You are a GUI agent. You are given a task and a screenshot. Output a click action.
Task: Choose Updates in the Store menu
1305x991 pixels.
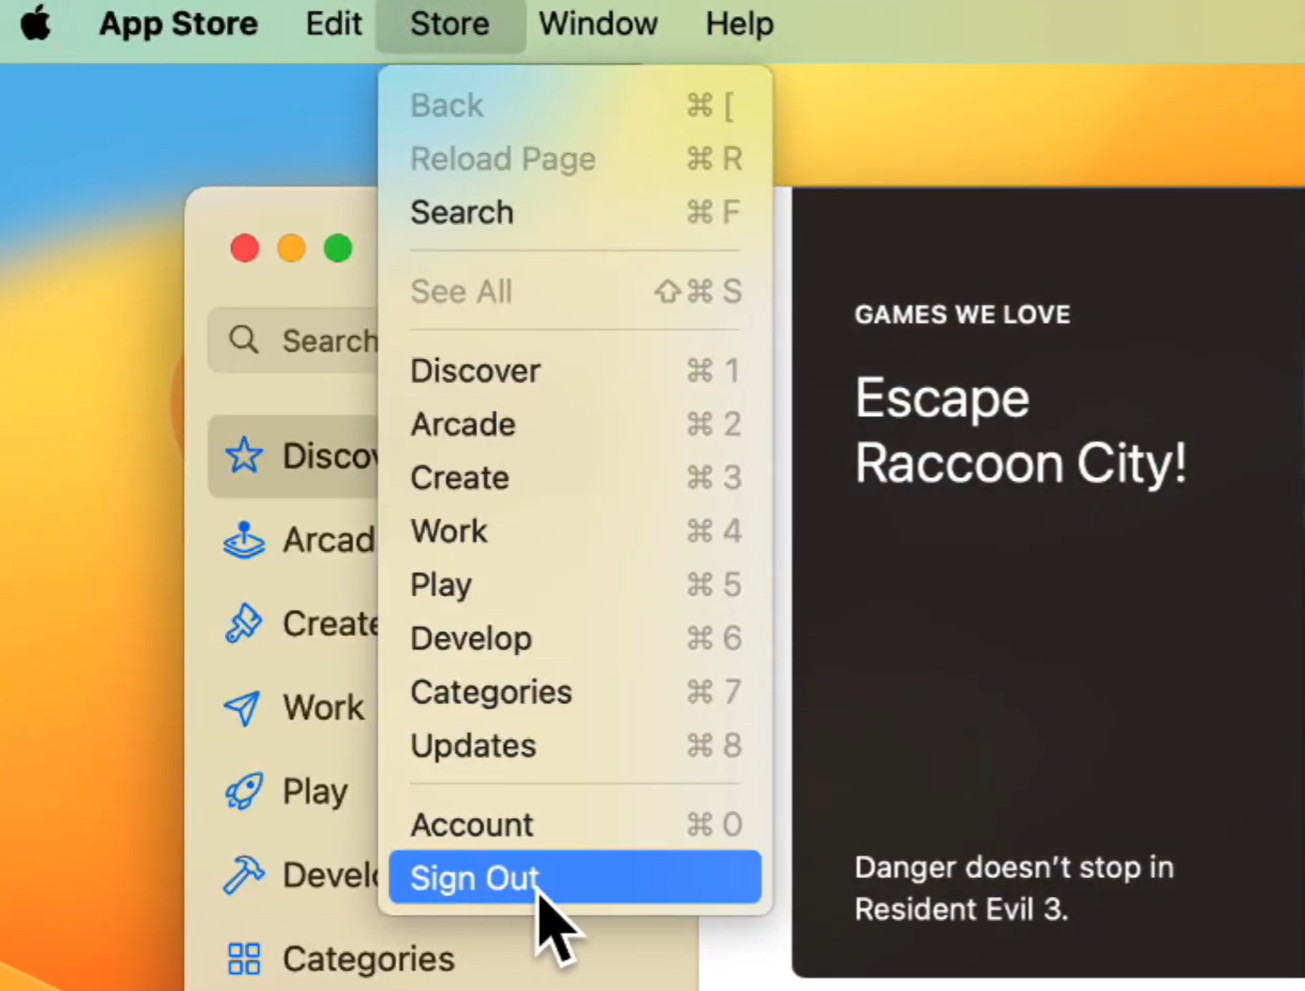tap(575, 746)
